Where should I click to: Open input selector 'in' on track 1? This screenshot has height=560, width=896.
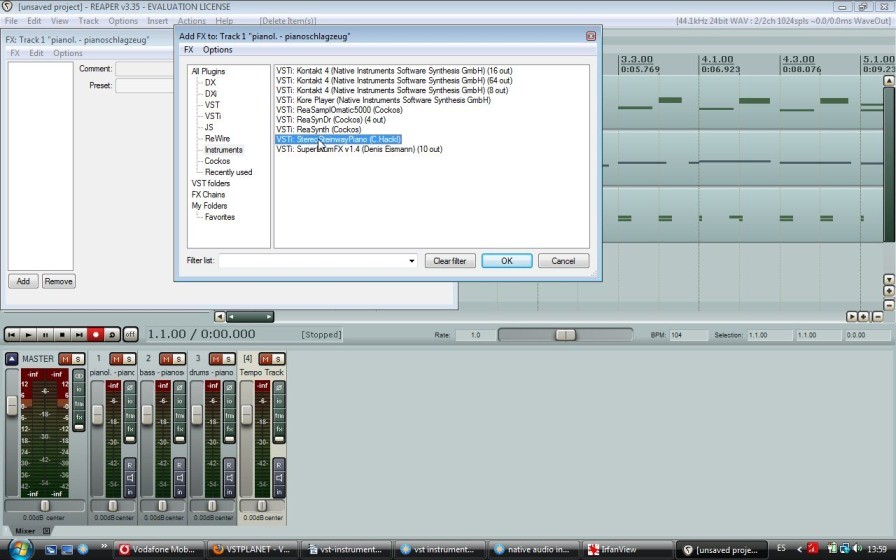pos(130,491)
